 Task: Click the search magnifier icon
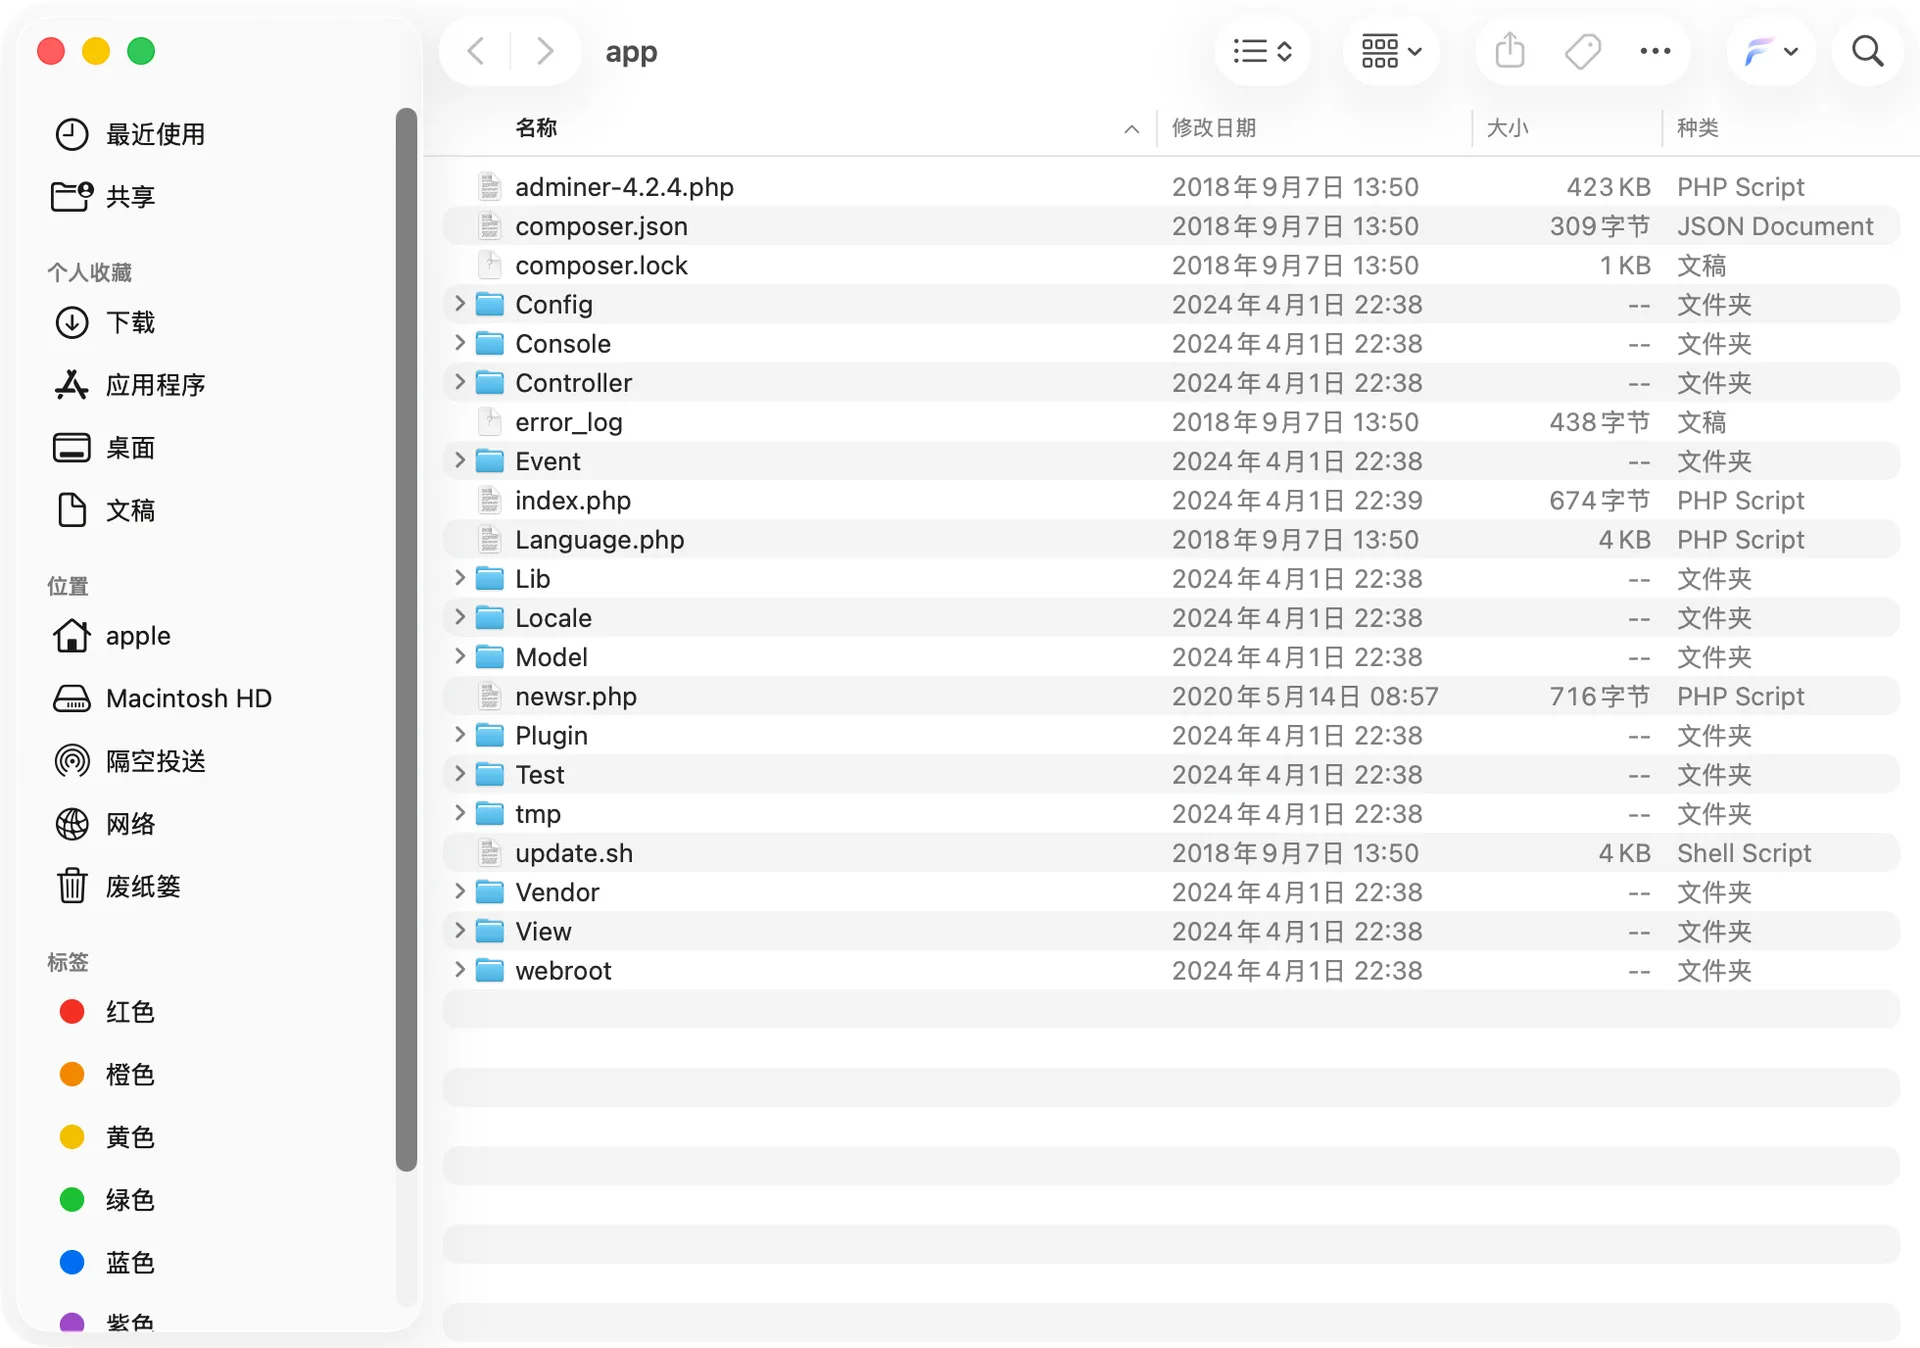click(1867, 51)
